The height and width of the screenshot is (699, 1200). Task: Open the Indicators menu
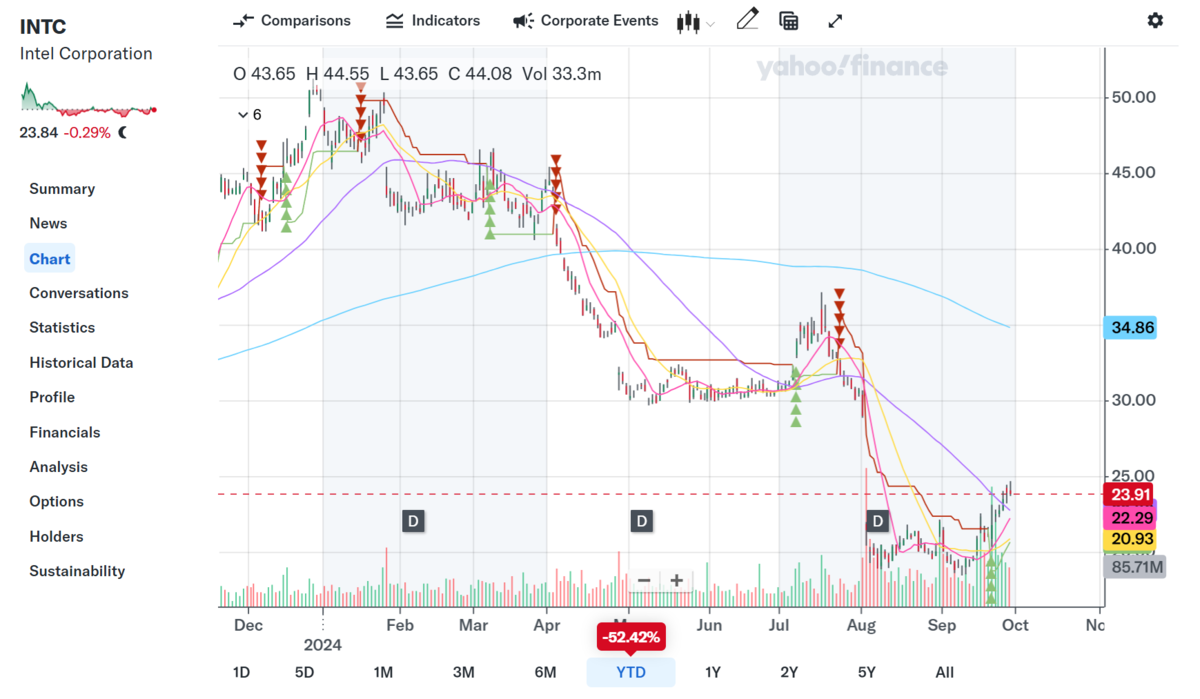point(433,20)
